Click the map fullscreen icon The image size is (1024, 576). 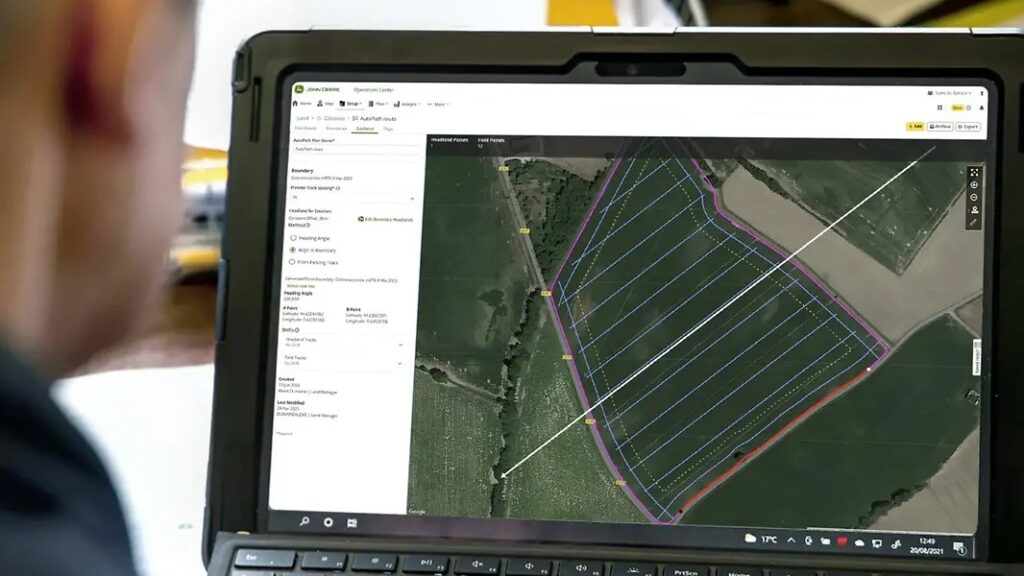point(974,172)
